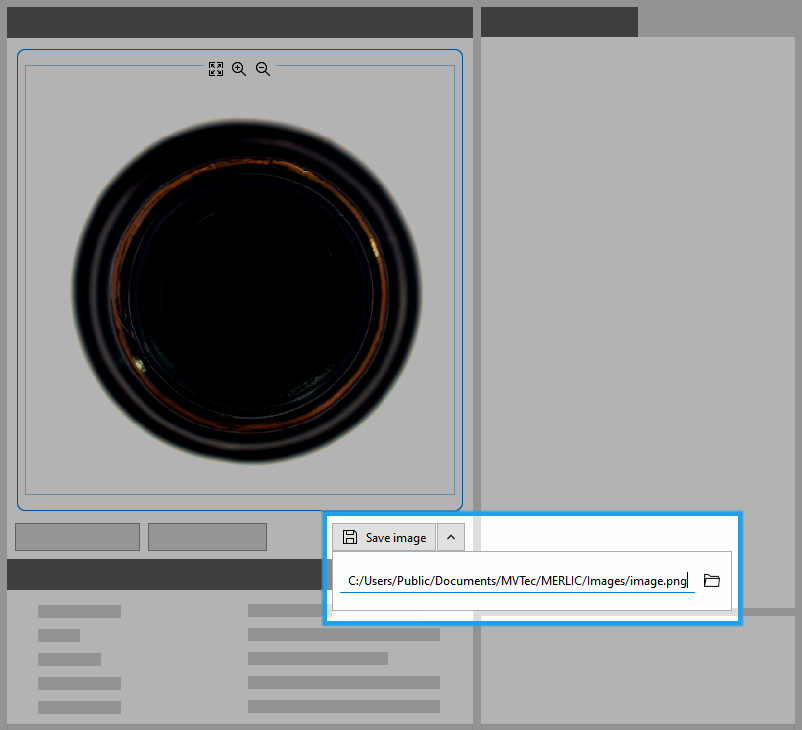Viewport: 802px width, 730px height.
Task: Zoom out using the magnifier minus icon
Action: [x=263, y=69]
